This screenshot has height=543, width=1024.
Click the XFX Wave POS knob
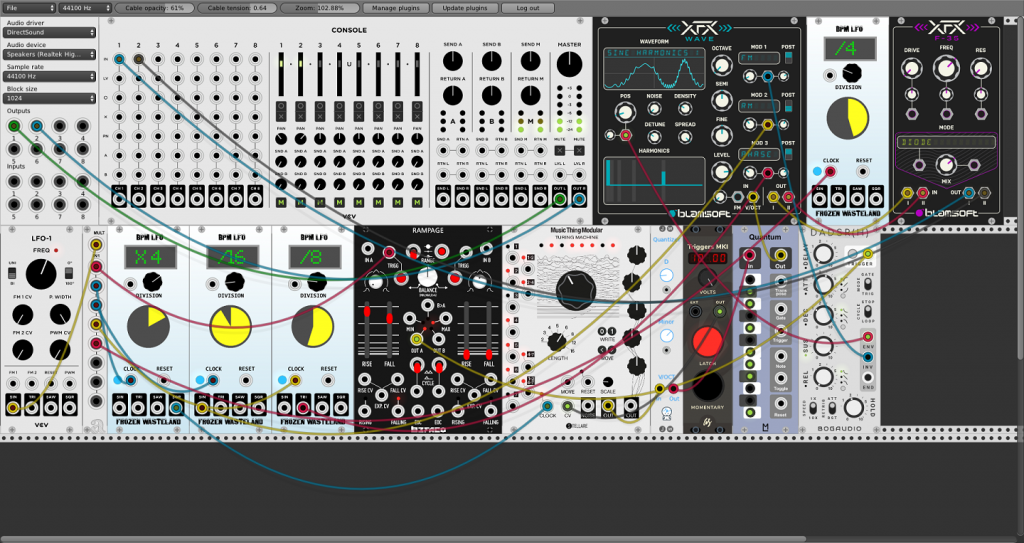pyautogui.click(x=625, y=113)
